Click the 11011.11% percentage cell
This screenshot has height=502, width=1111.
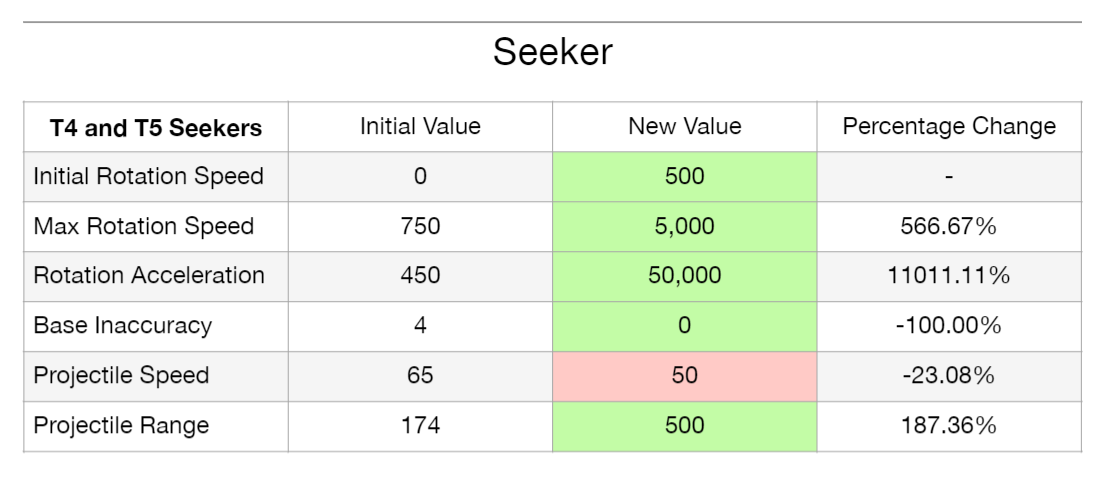(948, 275)
